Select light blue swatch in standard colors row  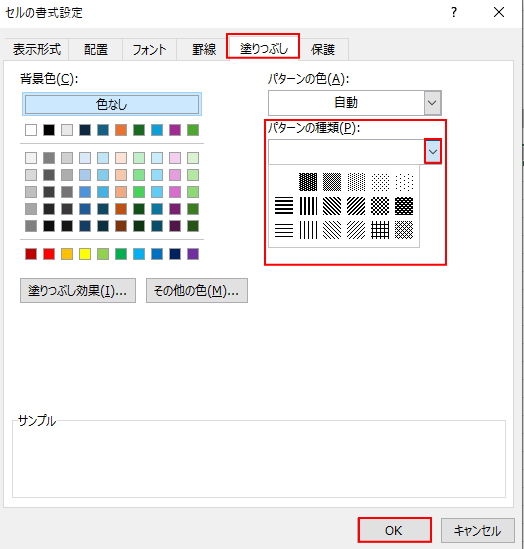(139, 254)
